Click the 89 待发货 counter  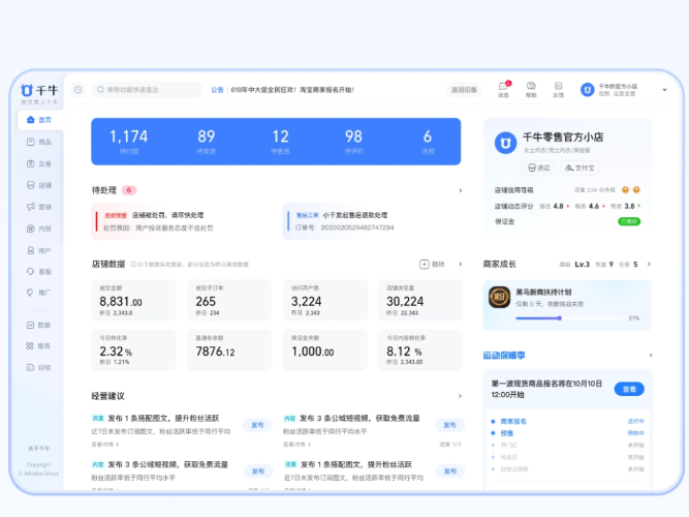(206, 141)
